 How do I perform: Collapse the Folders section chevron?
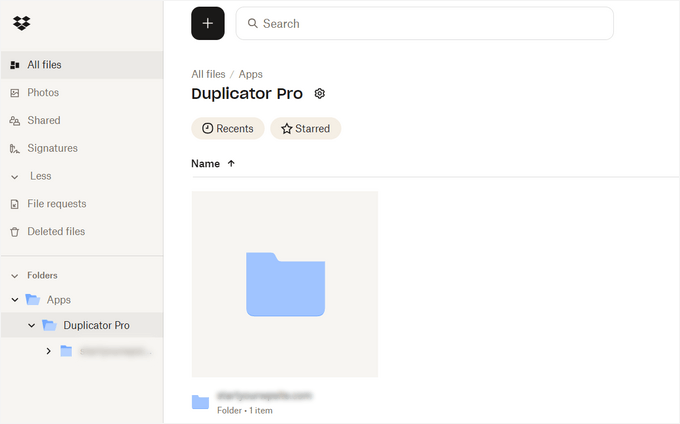click(15, 276)
